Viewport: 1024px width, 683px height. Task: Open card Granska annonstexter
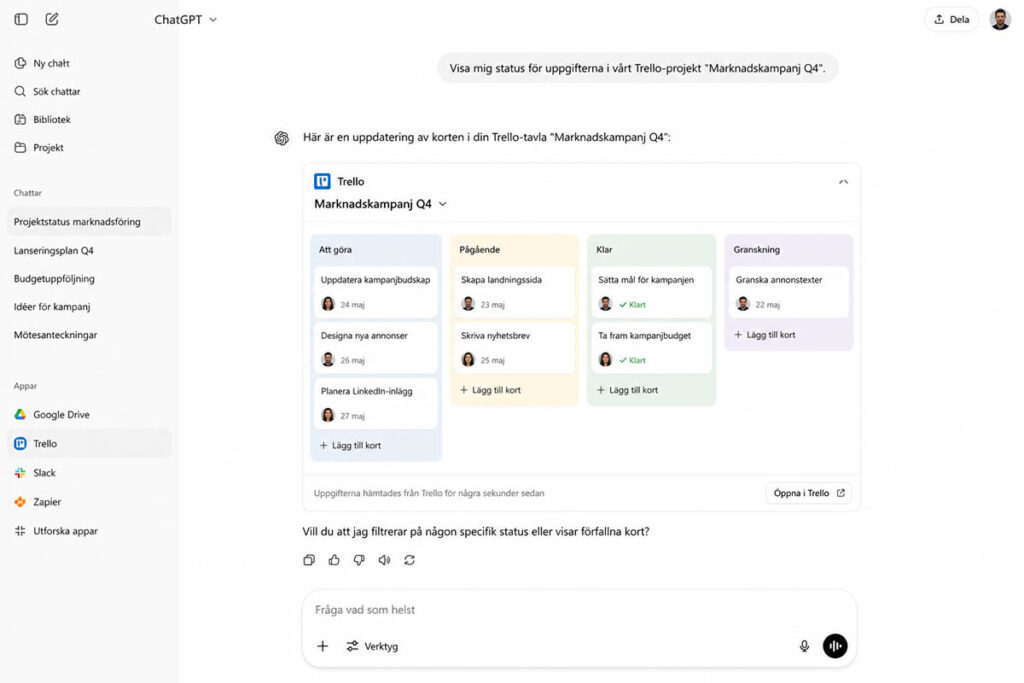788,291
